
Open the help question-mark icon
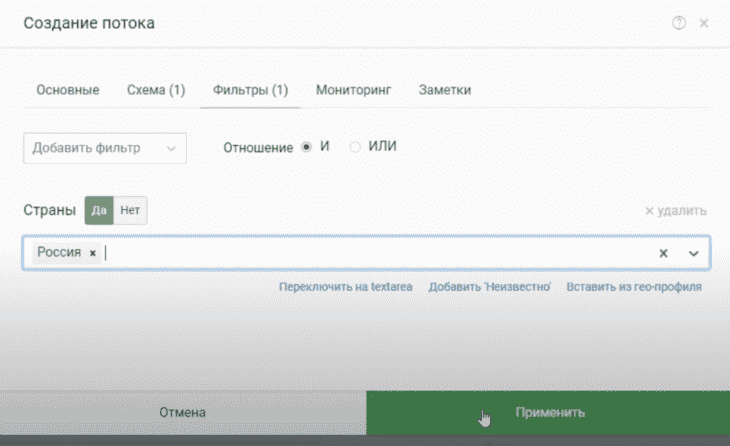pos(679,22)
